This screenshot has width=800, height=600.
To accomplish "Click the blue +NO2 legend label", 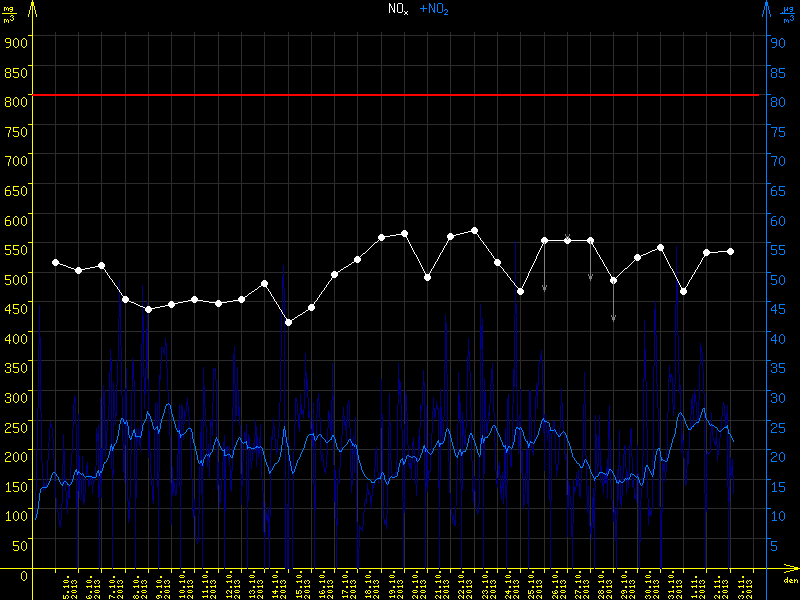I will point(433,9).
